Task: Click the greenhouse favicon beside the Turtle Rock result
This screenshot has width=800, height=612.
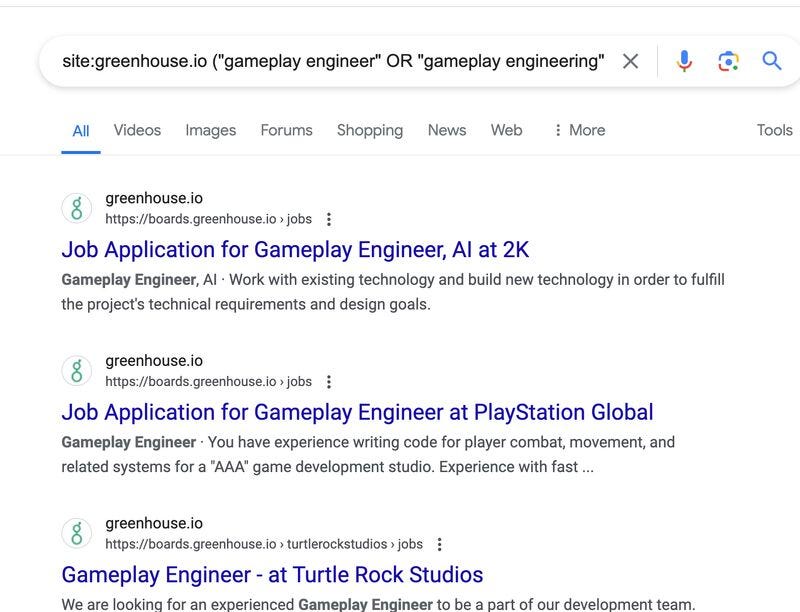Action: click(x=77, y=533)
